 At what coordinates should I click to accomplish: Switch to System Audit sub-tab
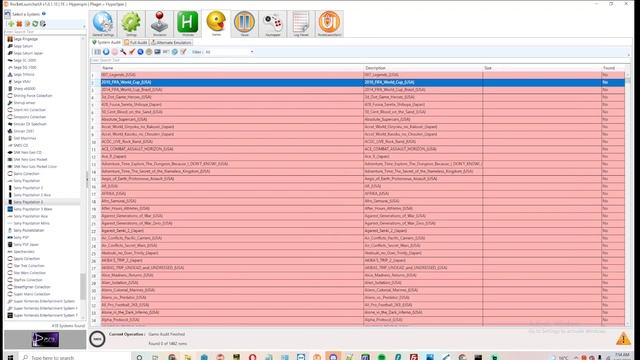107,42
